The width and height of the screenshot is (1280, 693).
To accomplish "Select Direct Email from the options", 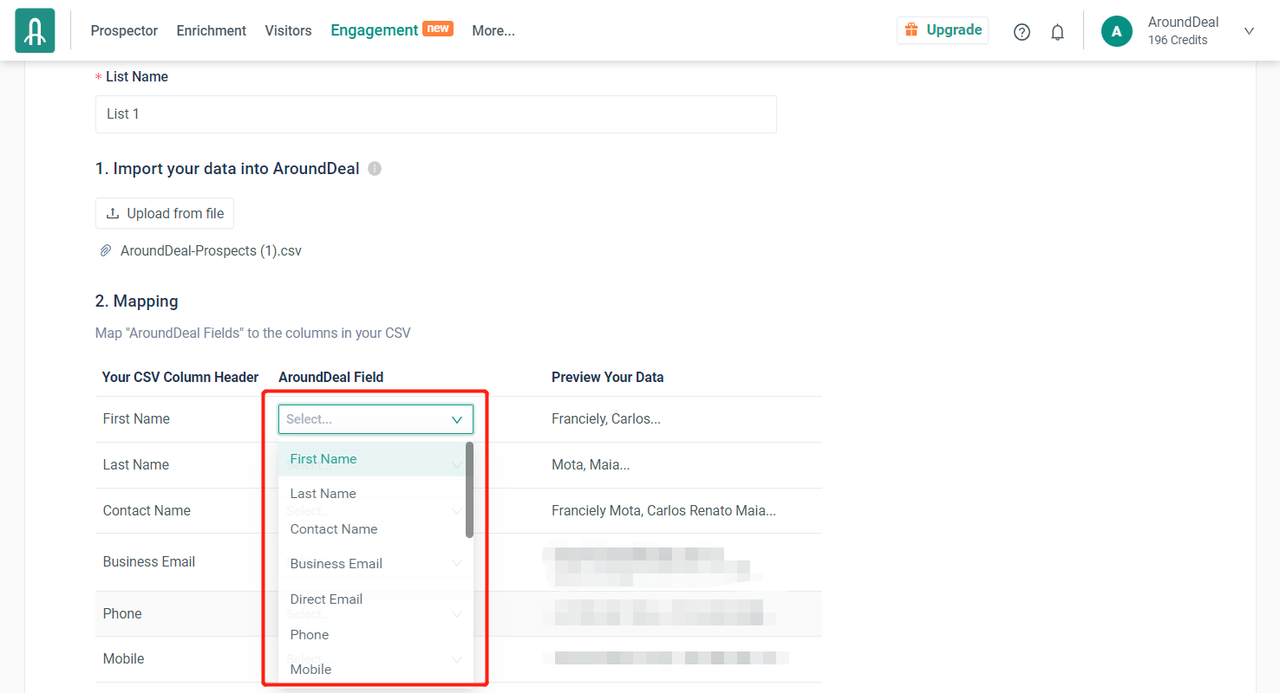I will 326,599.
